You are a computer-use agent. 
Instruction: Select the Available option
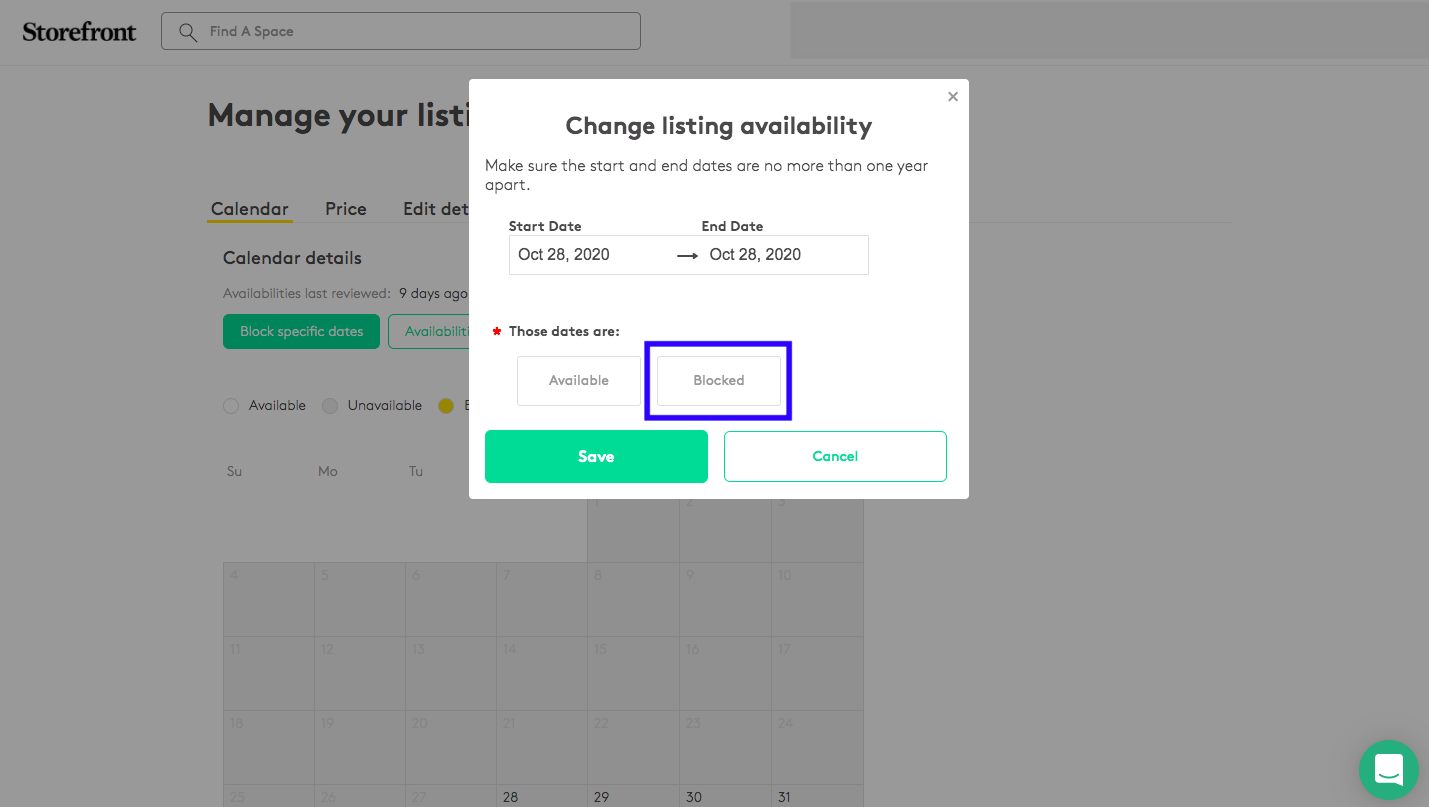click(x=578, y=381)
